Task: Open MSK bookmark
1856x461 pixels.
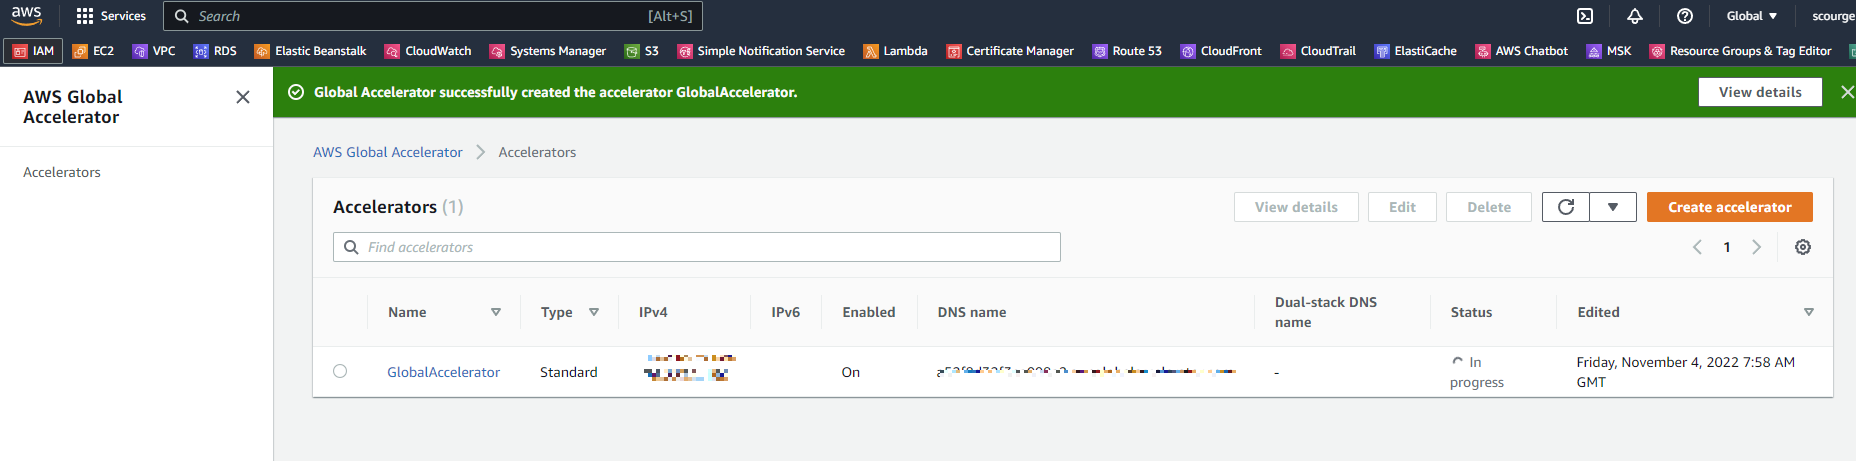Action: (1609, 51)
